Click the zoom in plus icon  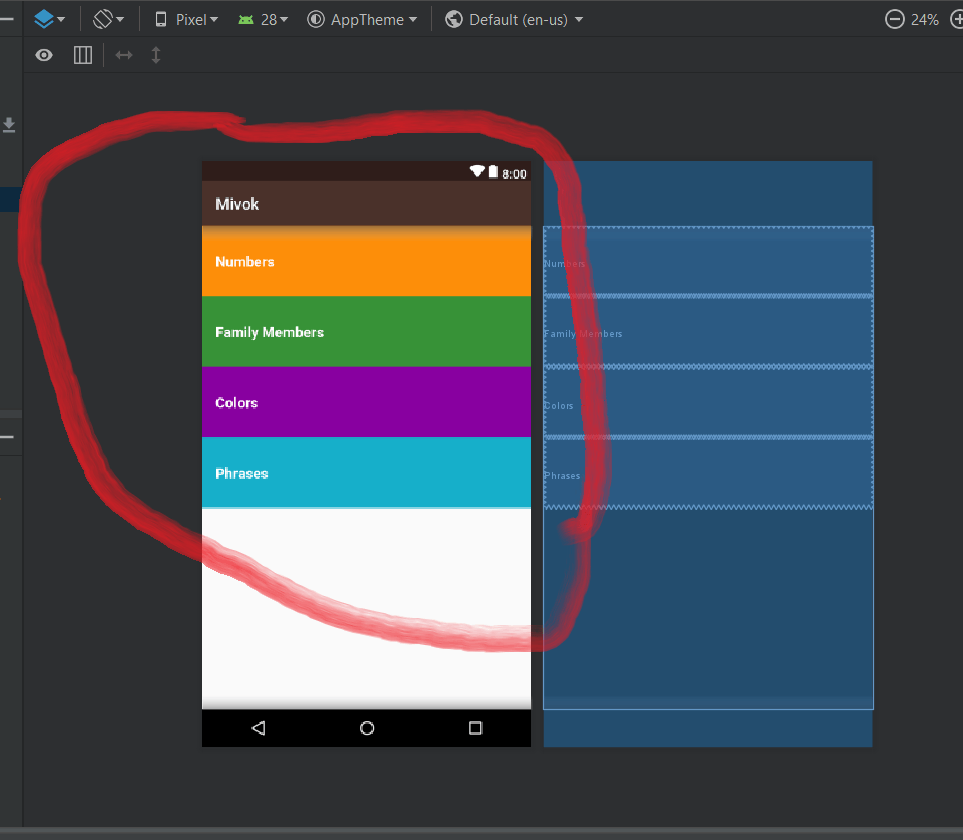tap(958, 19)
